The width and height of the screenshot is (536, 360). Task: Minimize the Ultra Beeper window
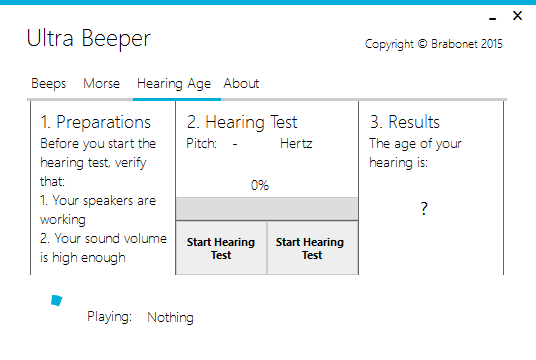492,18
